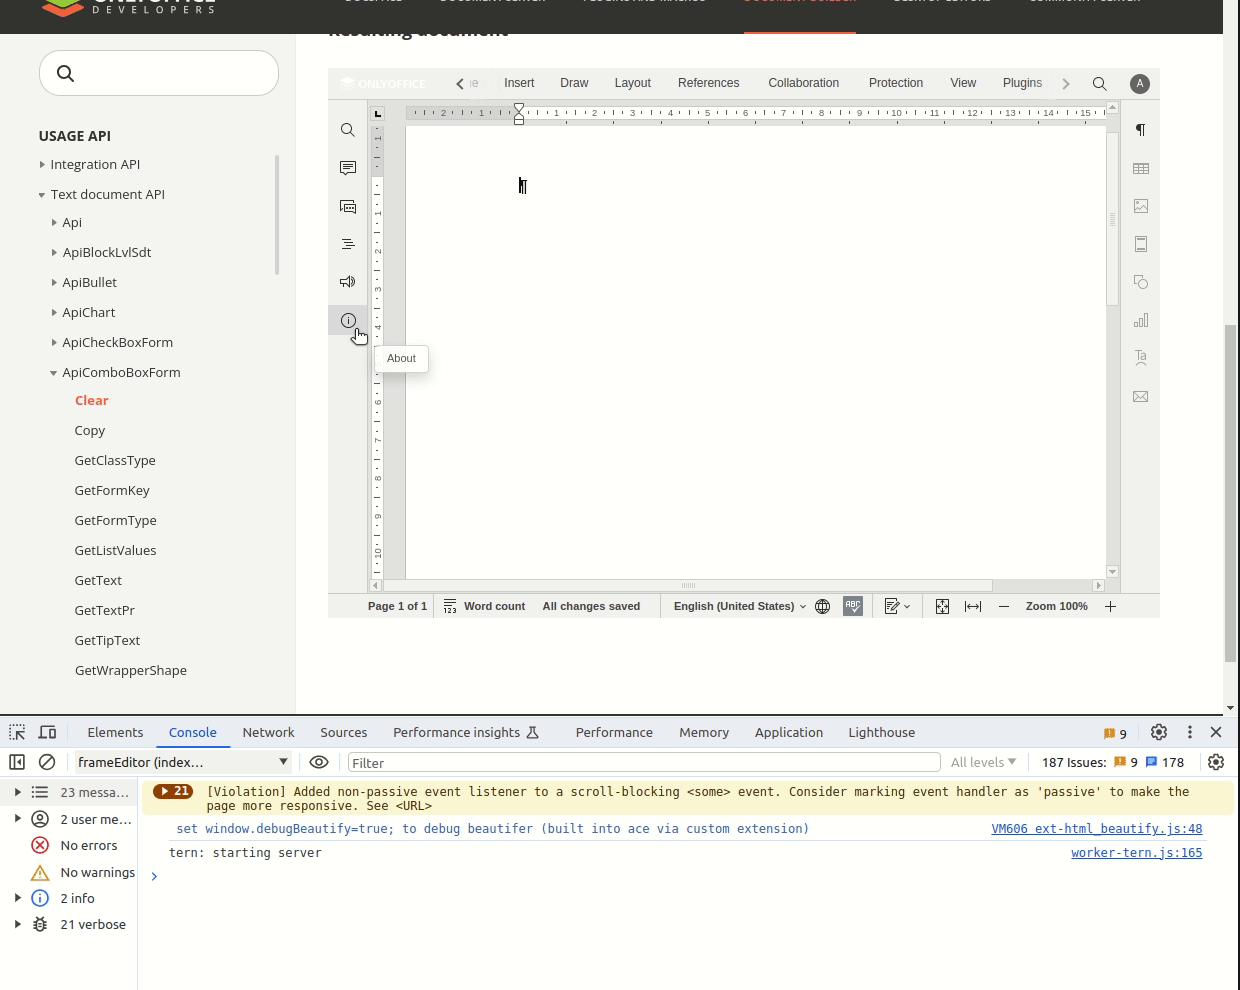The height and width of the screenshot is (990, 1240).
Task: Open table settings in right sidebar
Action: coord(1140,169)
